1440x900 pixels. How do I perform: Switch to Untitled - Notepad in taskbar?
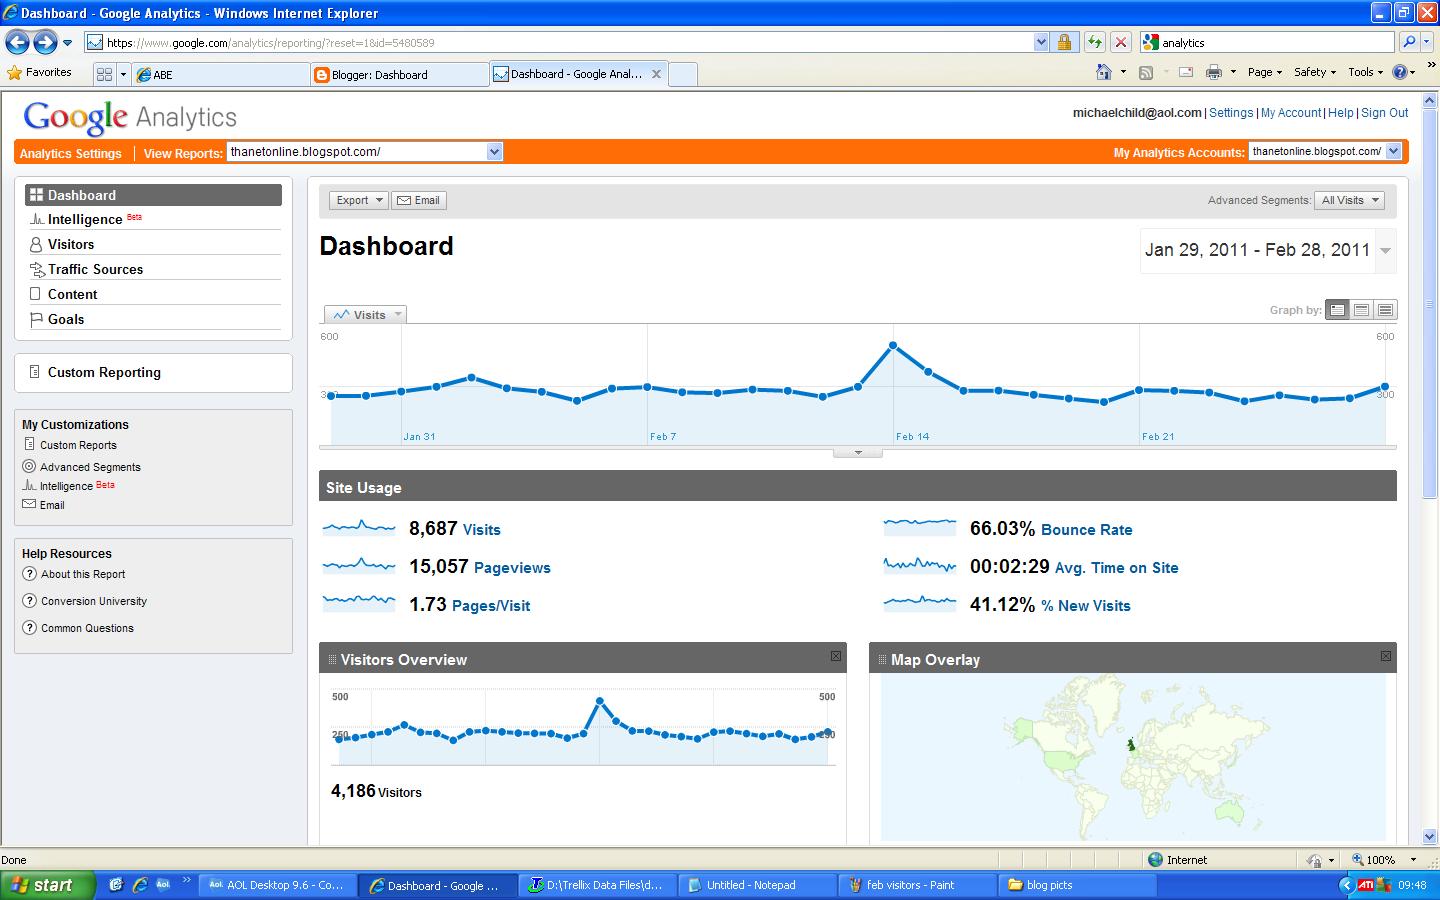(757, 885)
